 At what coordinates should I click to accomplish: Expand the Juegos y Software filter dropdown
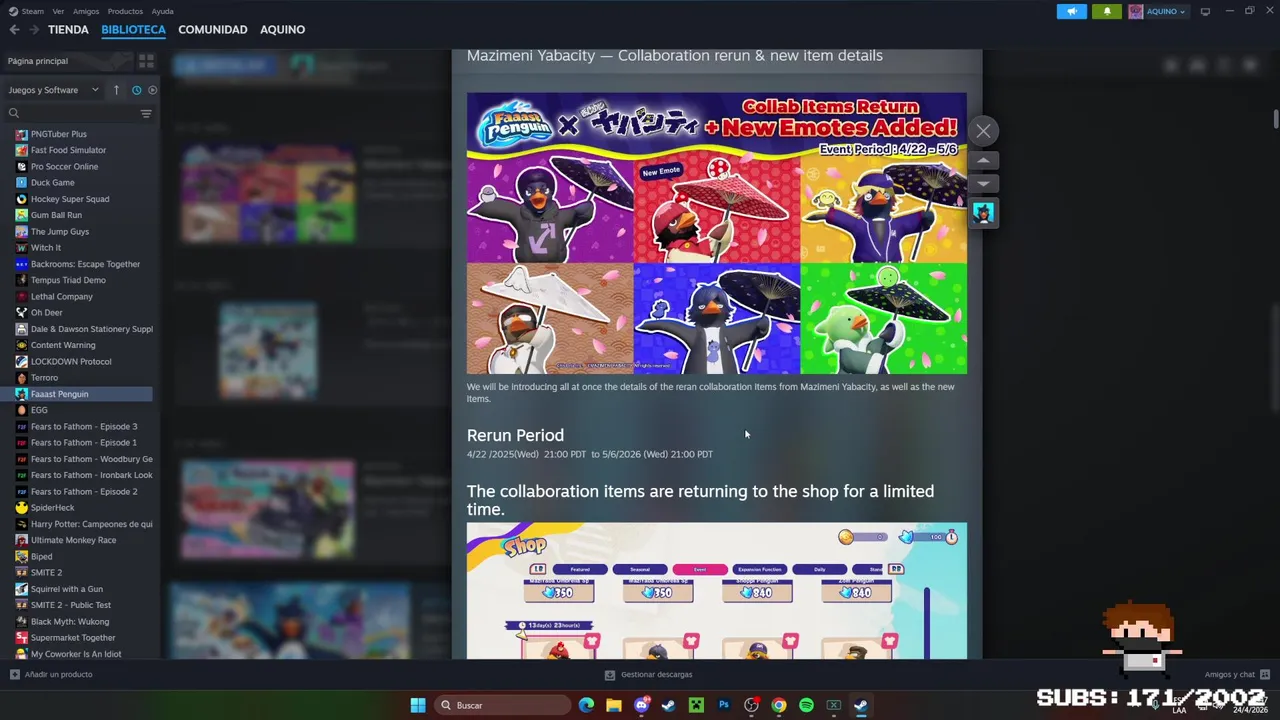(54, 90)
